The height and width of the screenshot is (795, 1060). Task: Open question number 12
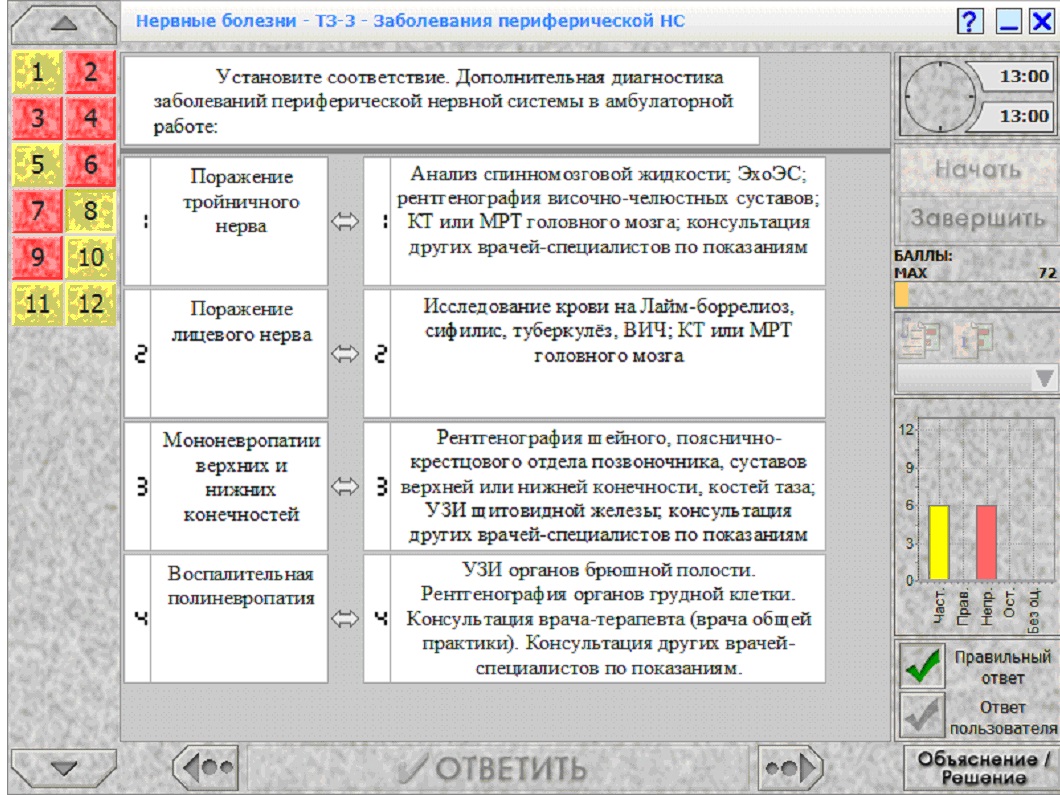pos(91,304)
